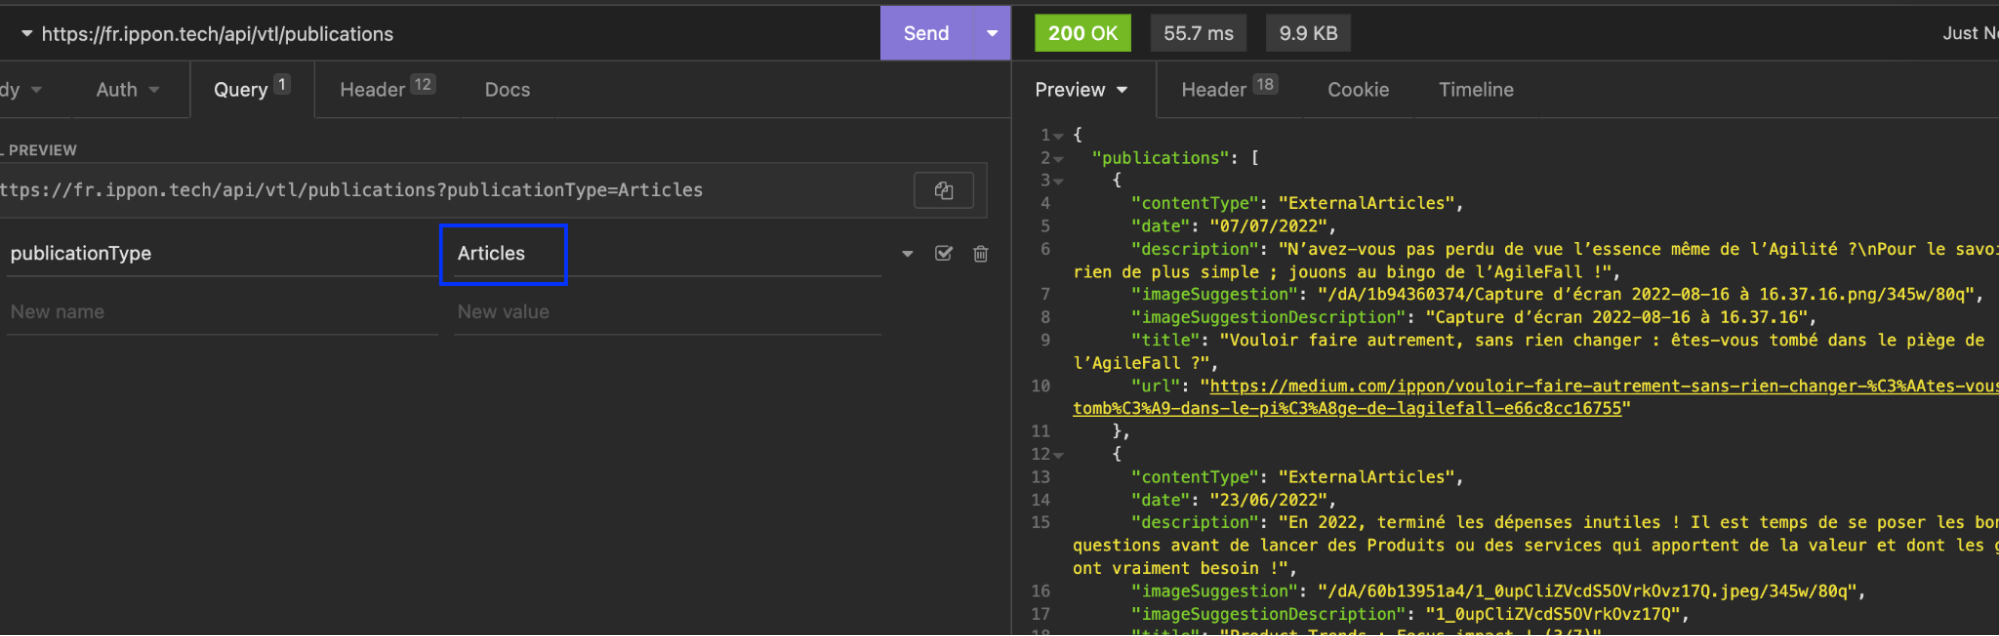This screenshot has width=1999, height=636.
Task: Open the response Header tab with 18 badge
Action: click(1228, 90)
